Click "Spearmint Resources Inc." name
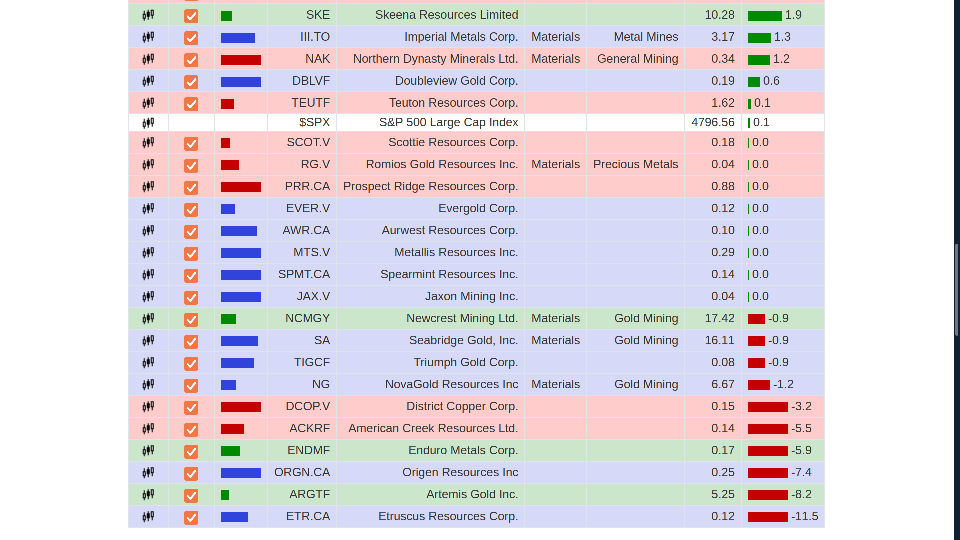The image size is (960, 540). click(449, 274)
